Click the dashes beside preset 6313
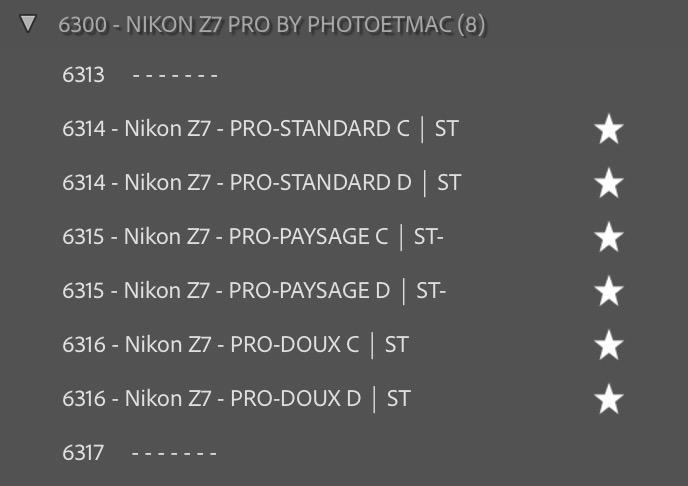 coord(175,75)
